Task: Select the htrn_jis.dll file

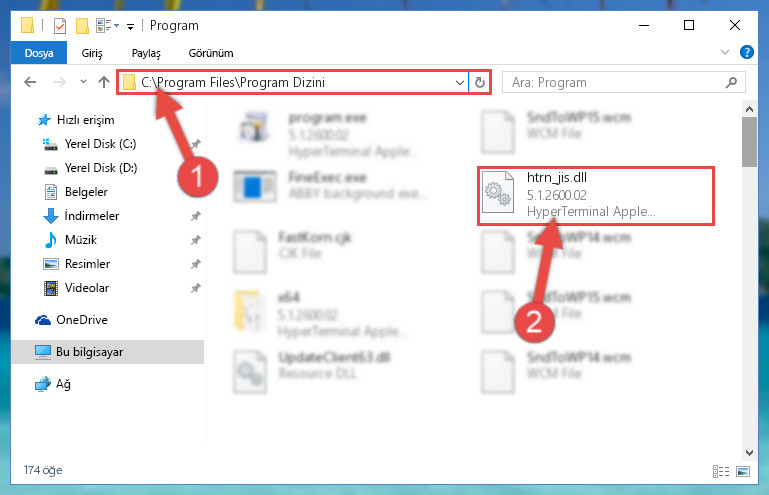Action: coord(595,196)
